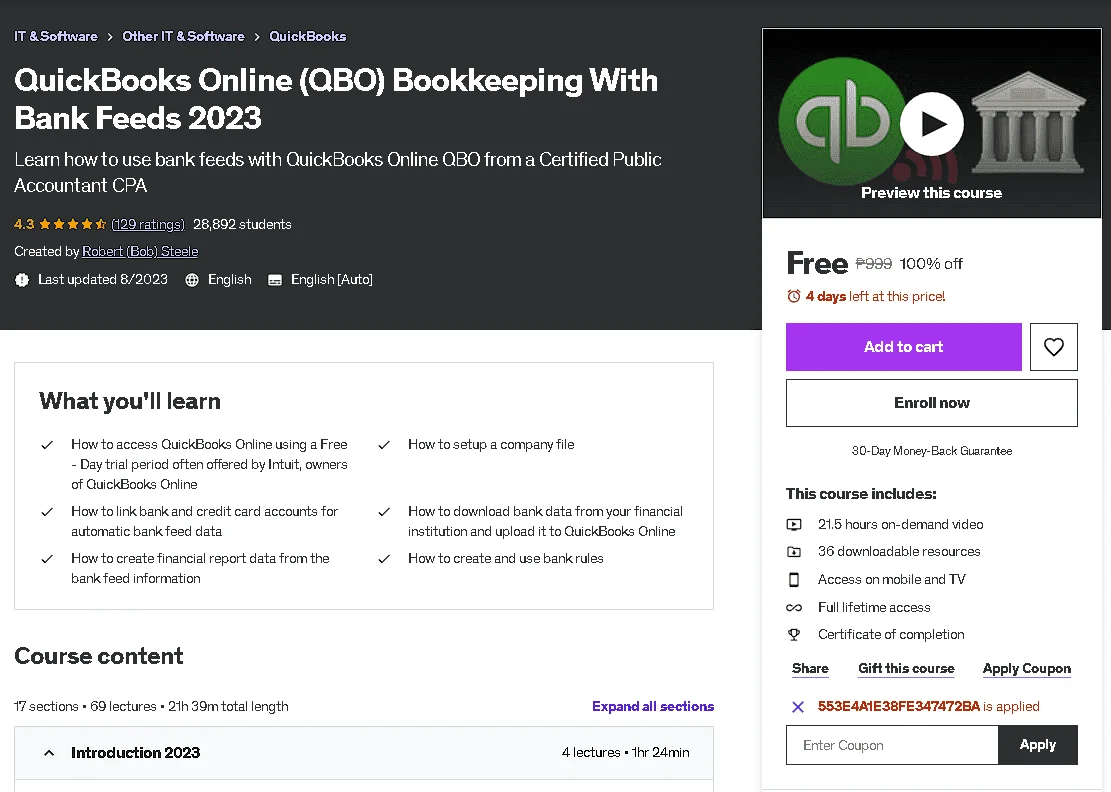Screen dimensions: 1111x792
Task: Open Other IT & Software breadcrumb
Action: click(x=184, y=36)
